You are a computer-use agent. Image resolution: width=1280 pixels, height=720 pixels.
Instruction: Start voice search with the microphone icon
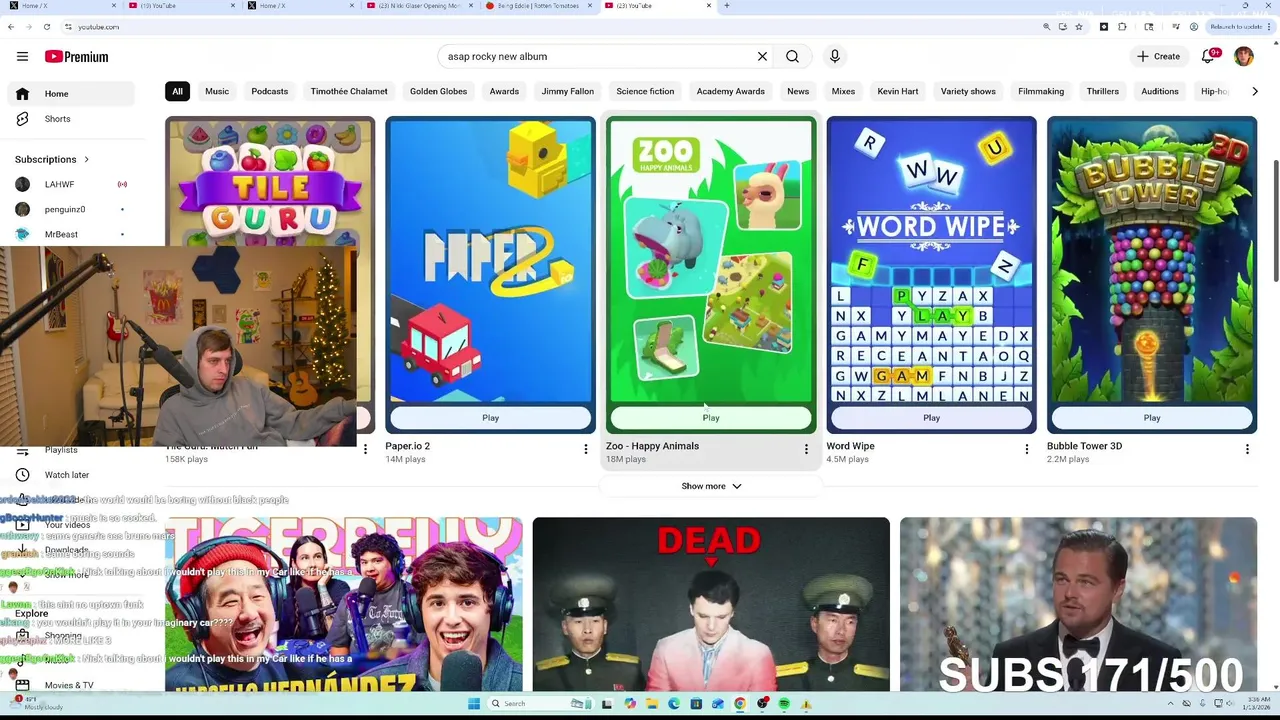pos(834,57)
